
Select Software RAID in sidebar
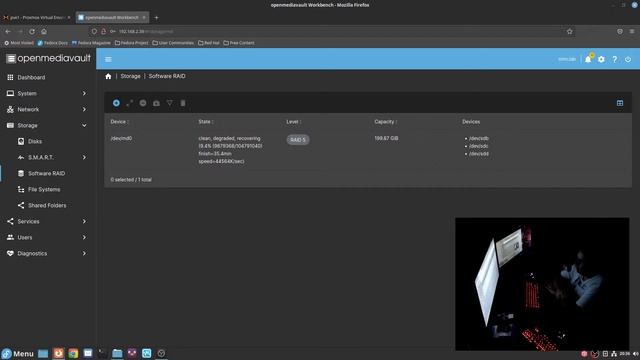47,173
